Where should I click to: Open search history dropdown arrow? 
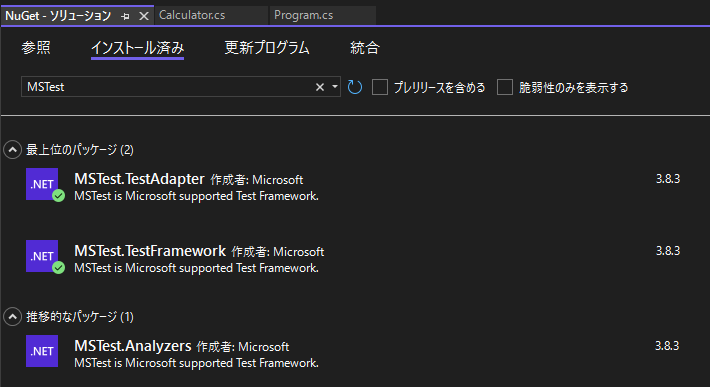(x=335, y=86)
